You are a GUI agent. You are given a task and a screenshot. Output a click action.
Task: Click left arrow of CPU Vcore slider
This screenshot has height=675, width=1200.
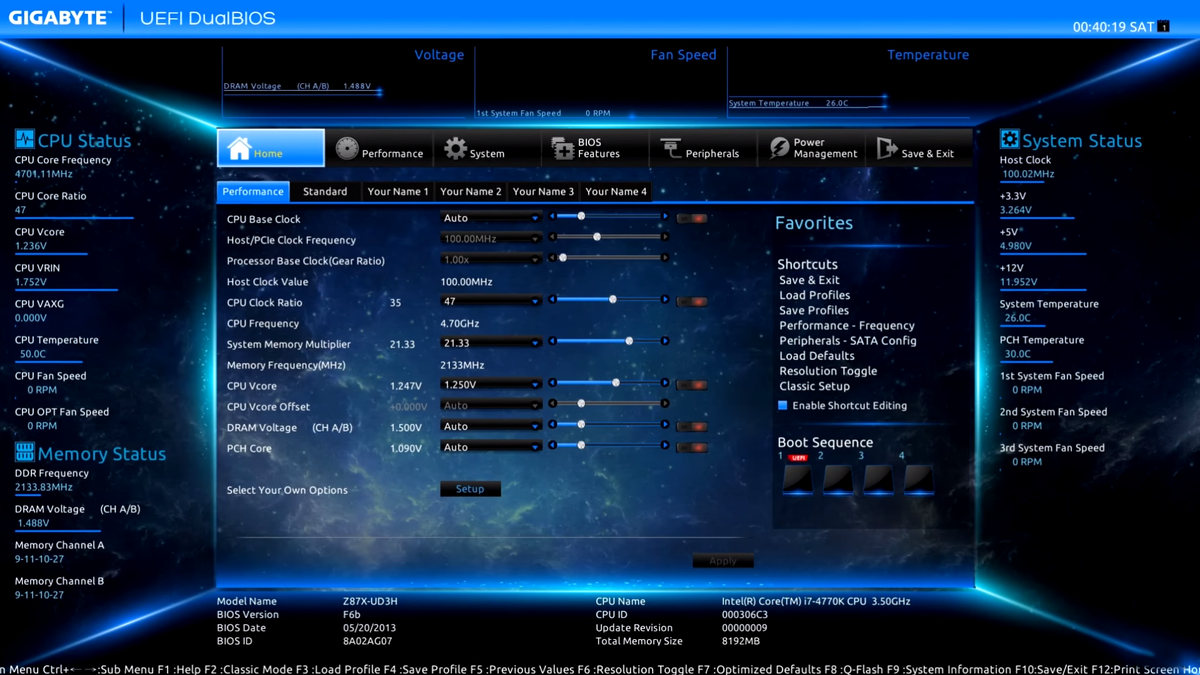tap(553, 383)
